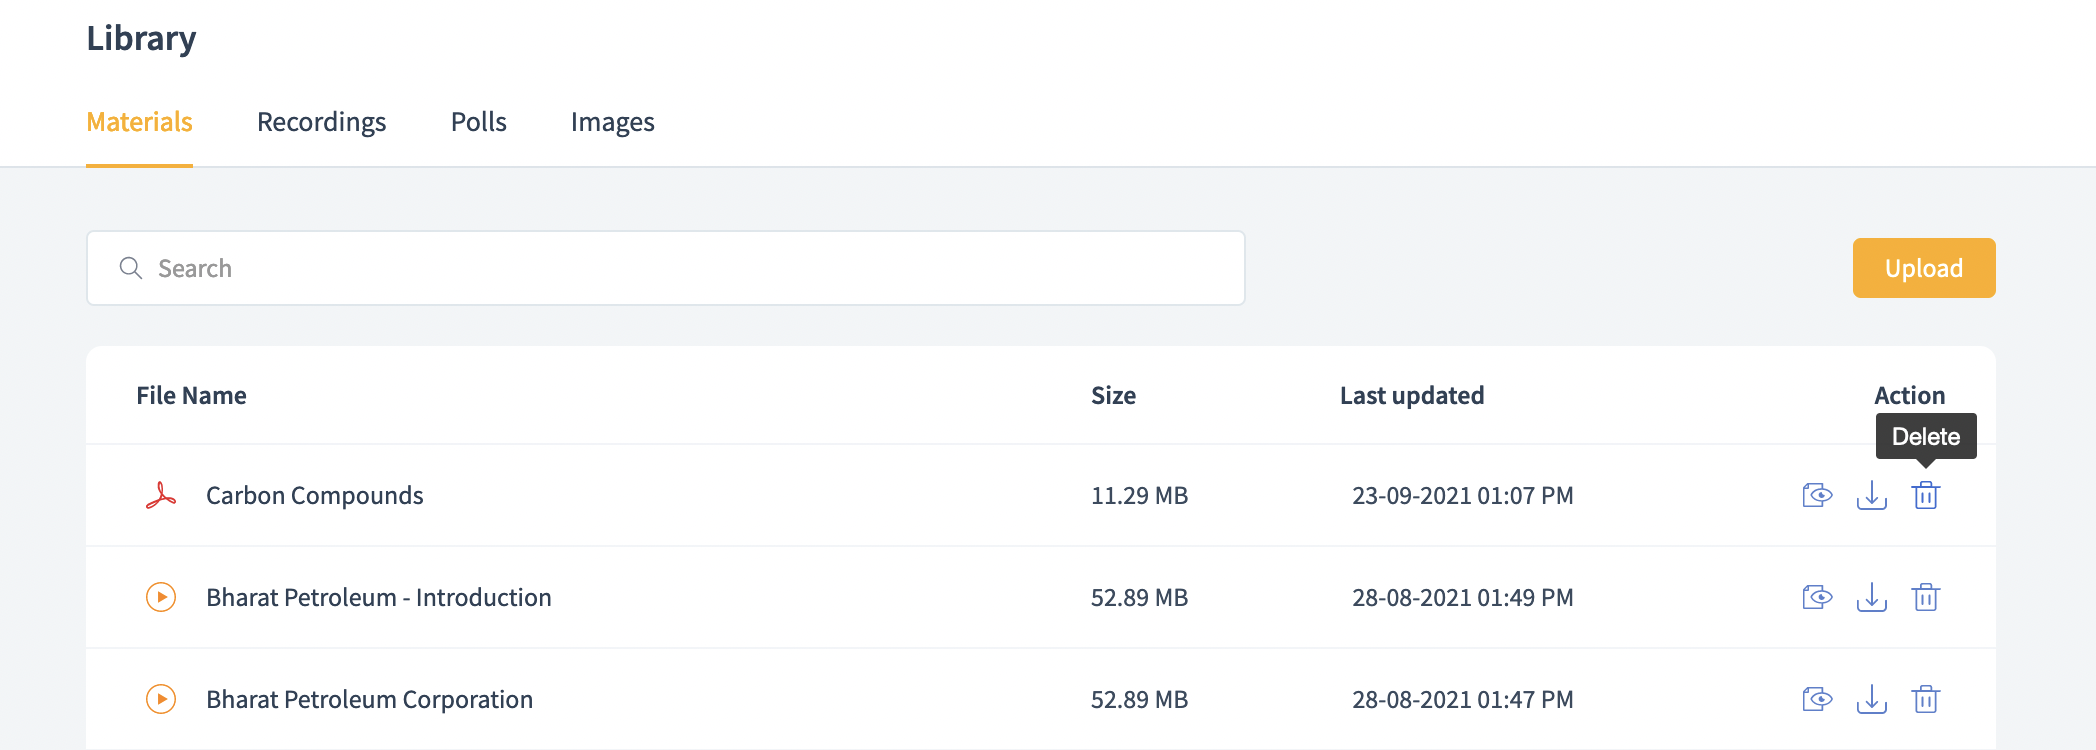Delete Bharat Petroleum - Introduction video

point(1925,597)
